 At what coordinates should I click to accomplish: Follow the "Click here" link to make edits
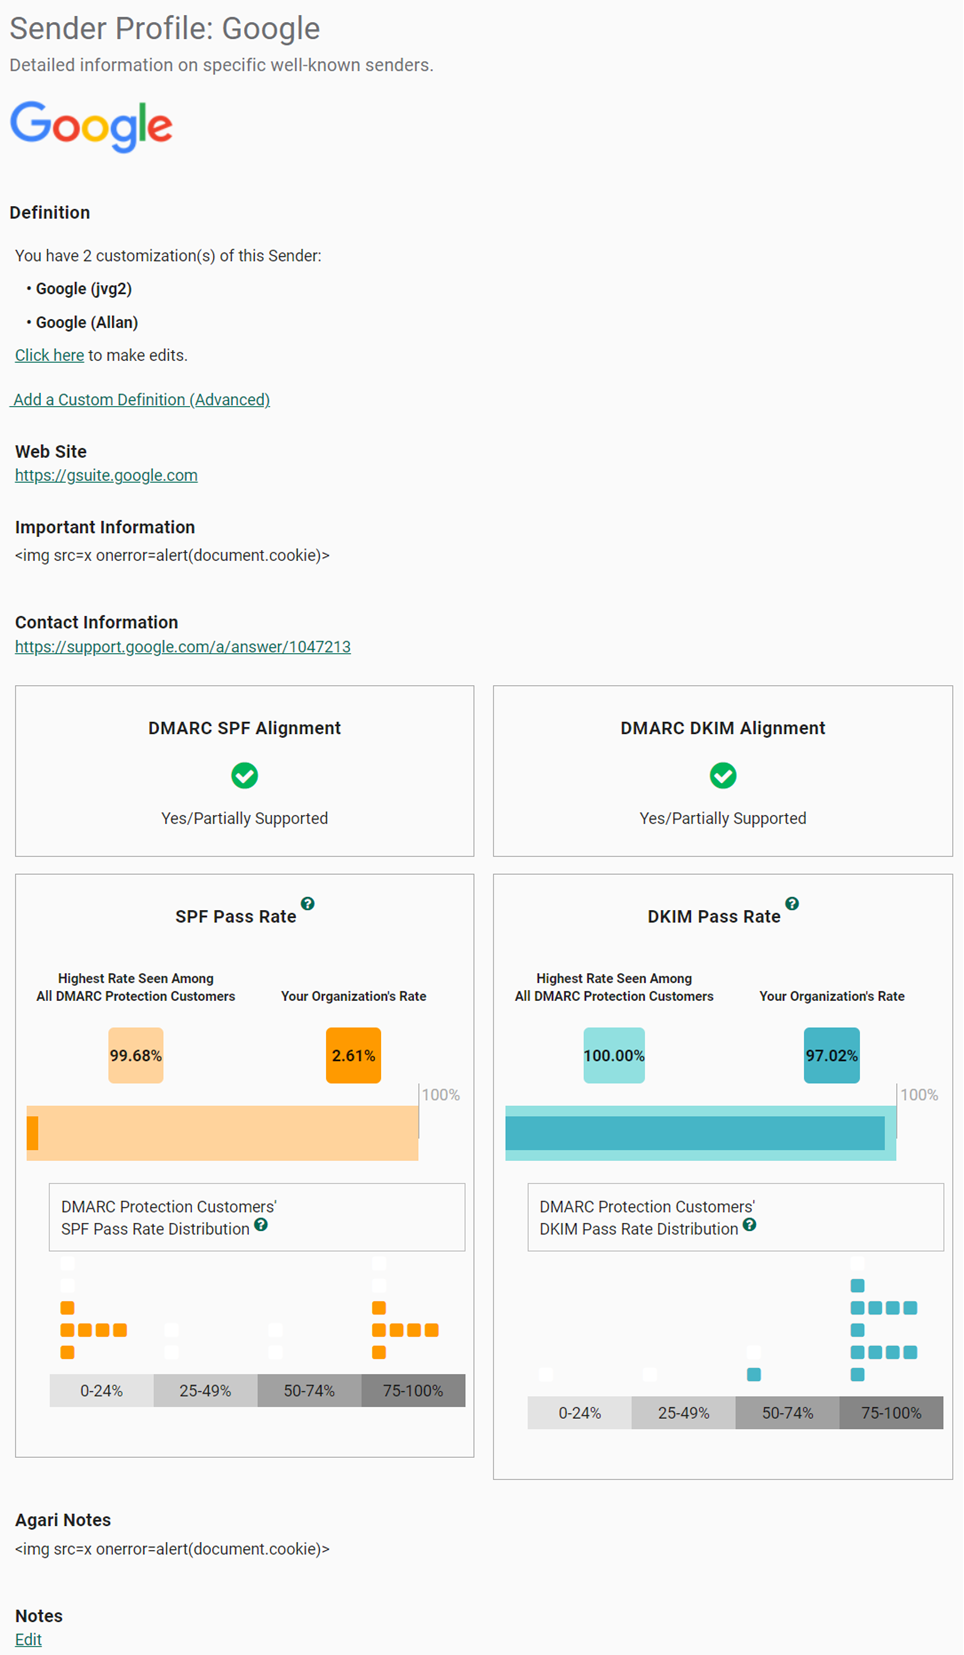(49, 355)
